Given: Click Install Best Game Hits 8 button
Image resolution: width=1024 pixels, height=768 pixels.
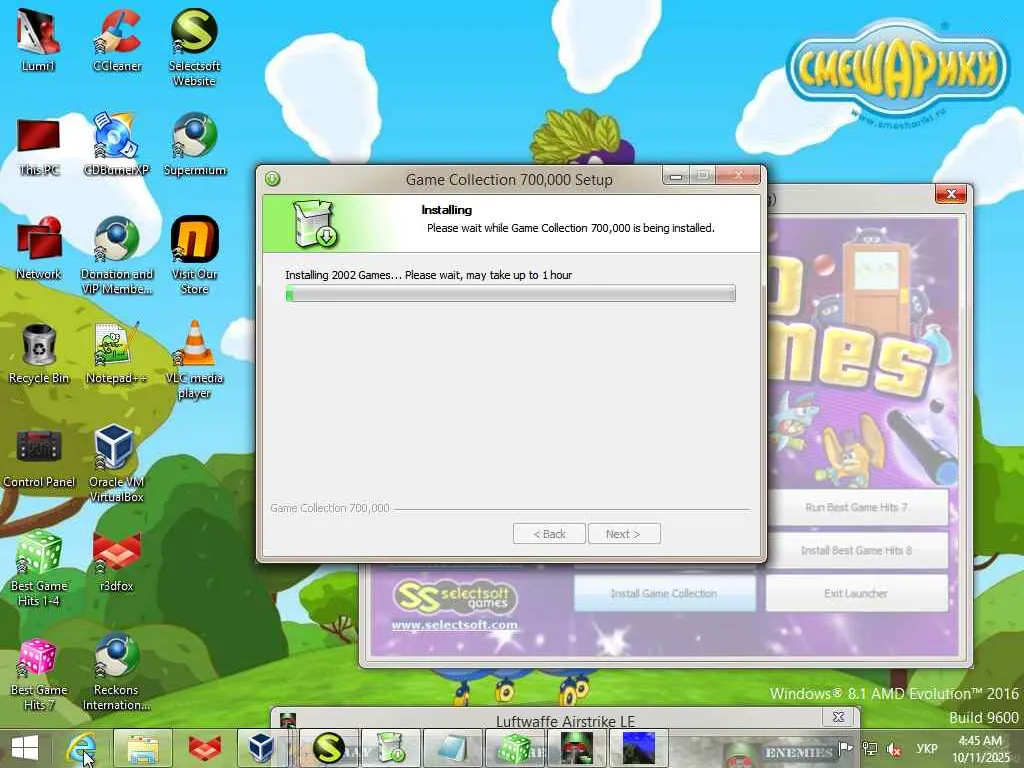Looking at the screenshot, I should click(856, 551).
